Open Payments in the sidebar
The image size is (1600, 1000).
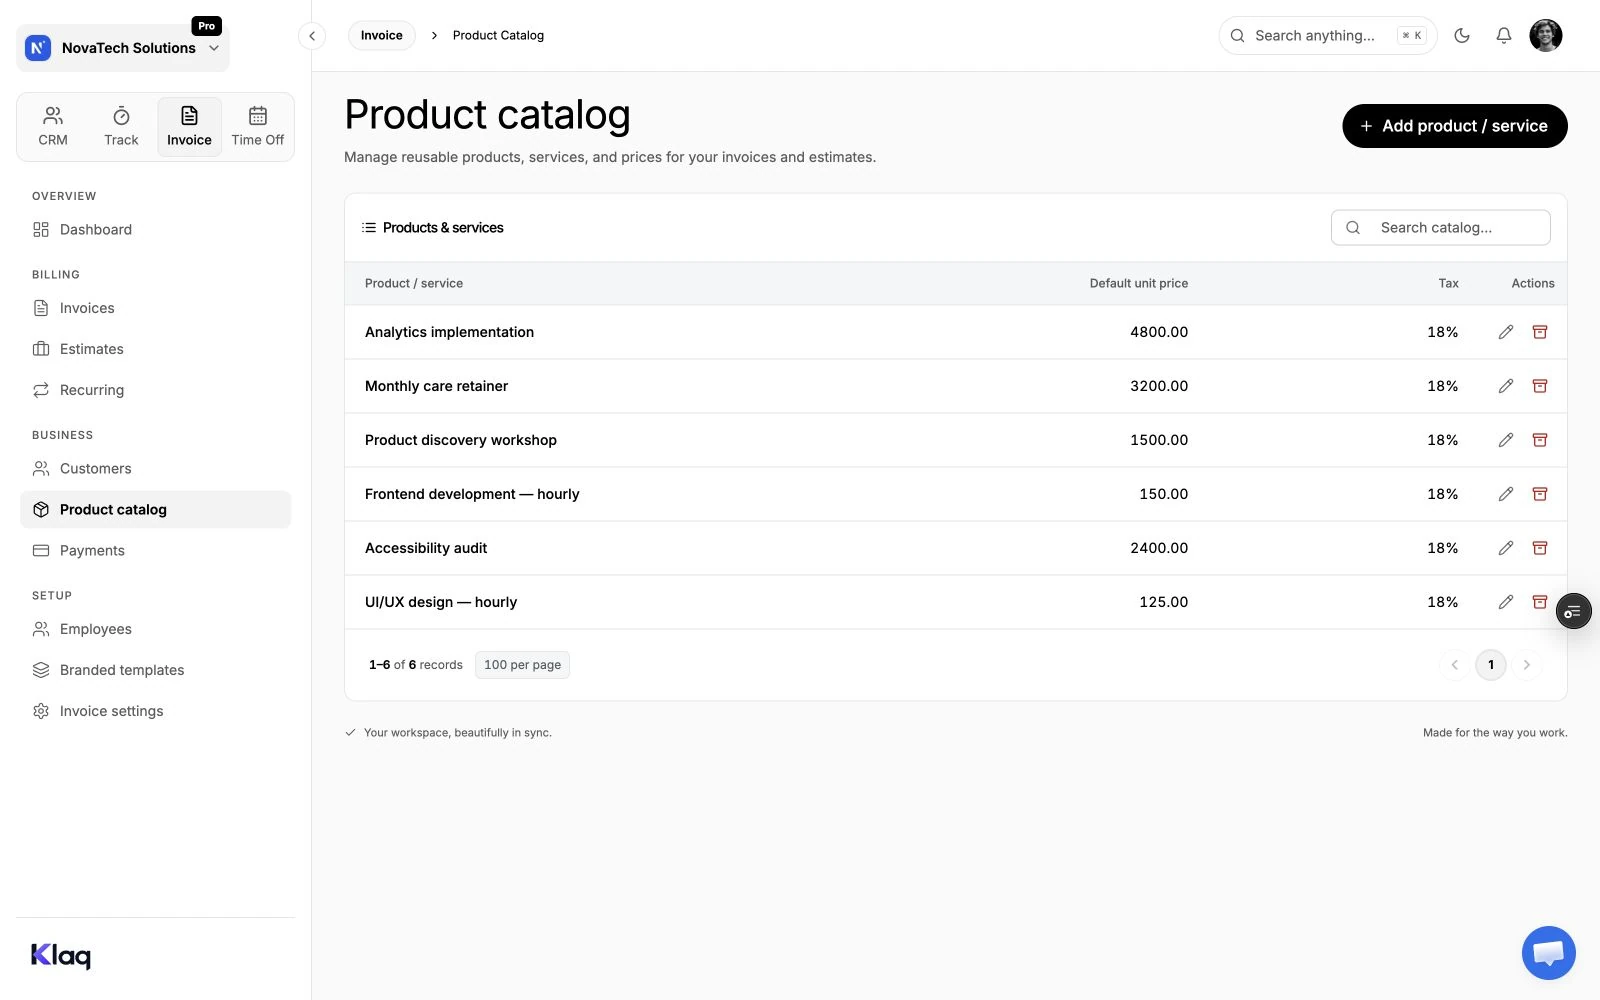156,550
